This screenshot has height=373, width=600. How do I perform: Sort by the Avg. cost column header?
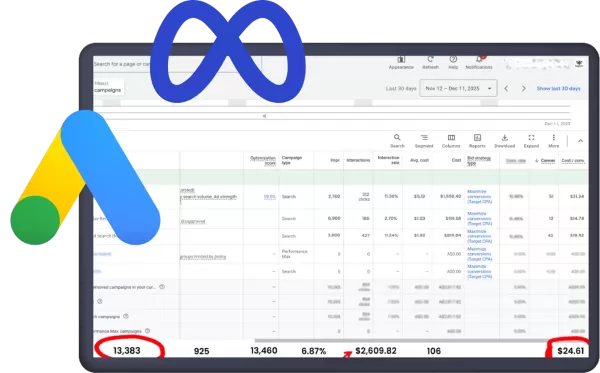pos(419,160)
